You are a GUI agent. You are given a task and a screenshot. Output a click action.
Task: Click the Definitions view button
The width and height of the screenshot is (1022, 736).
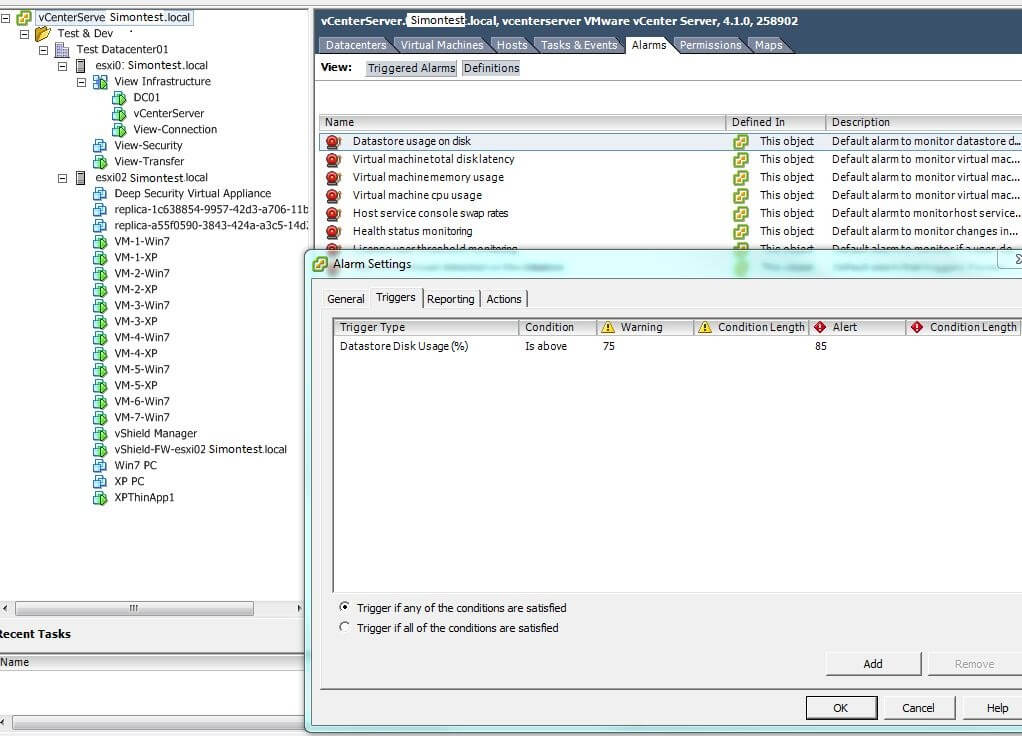[491, 68]
